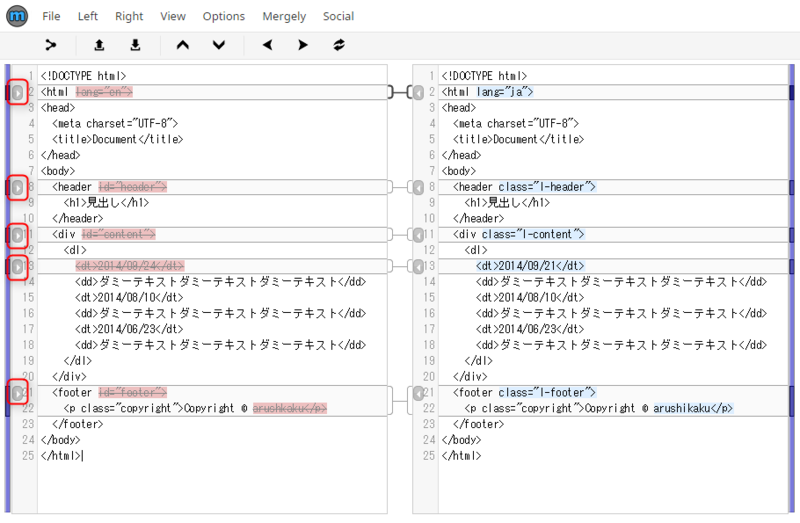800x523 pixels.
Task: Click end of left pane '</html>' line
Action: [x=82, y=456]
